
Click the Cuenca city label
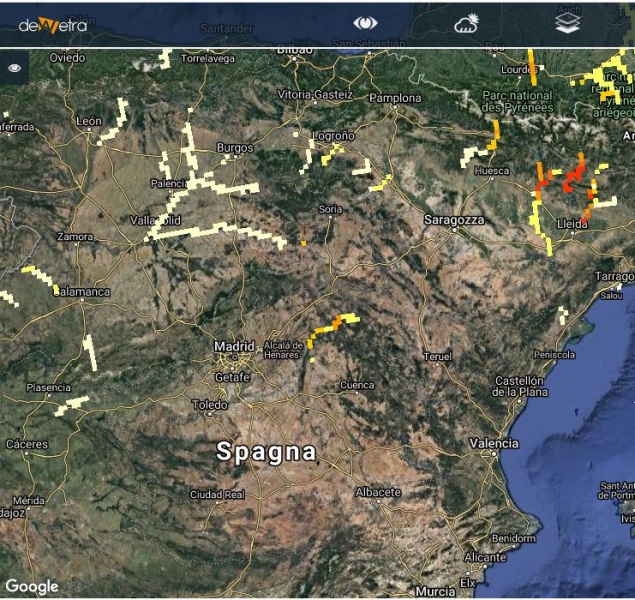357,385
